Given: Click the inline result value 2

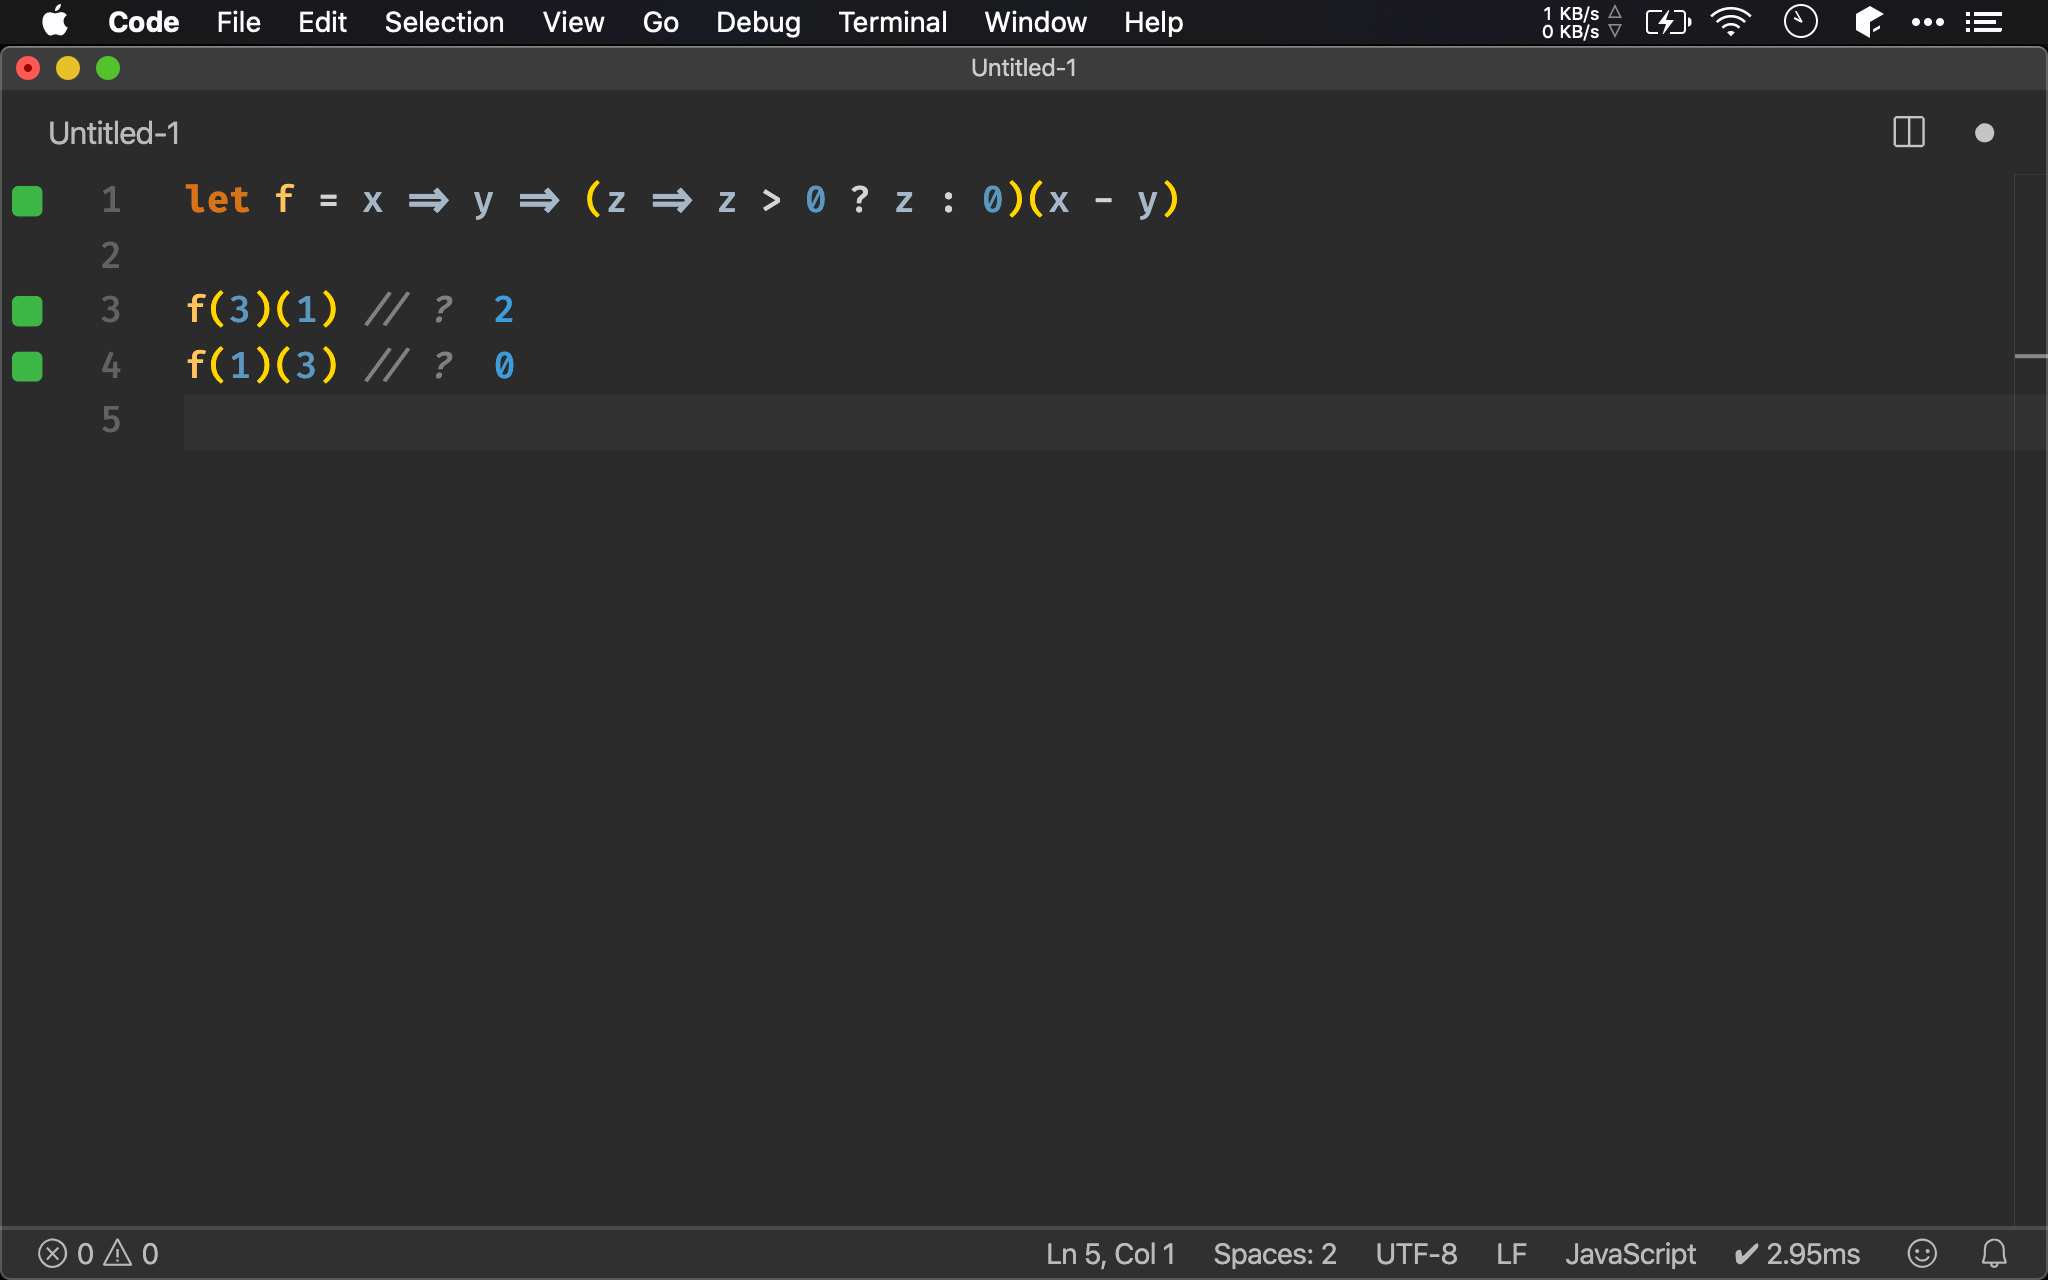Looking at the screenshot, I should [x=504, y=309].
